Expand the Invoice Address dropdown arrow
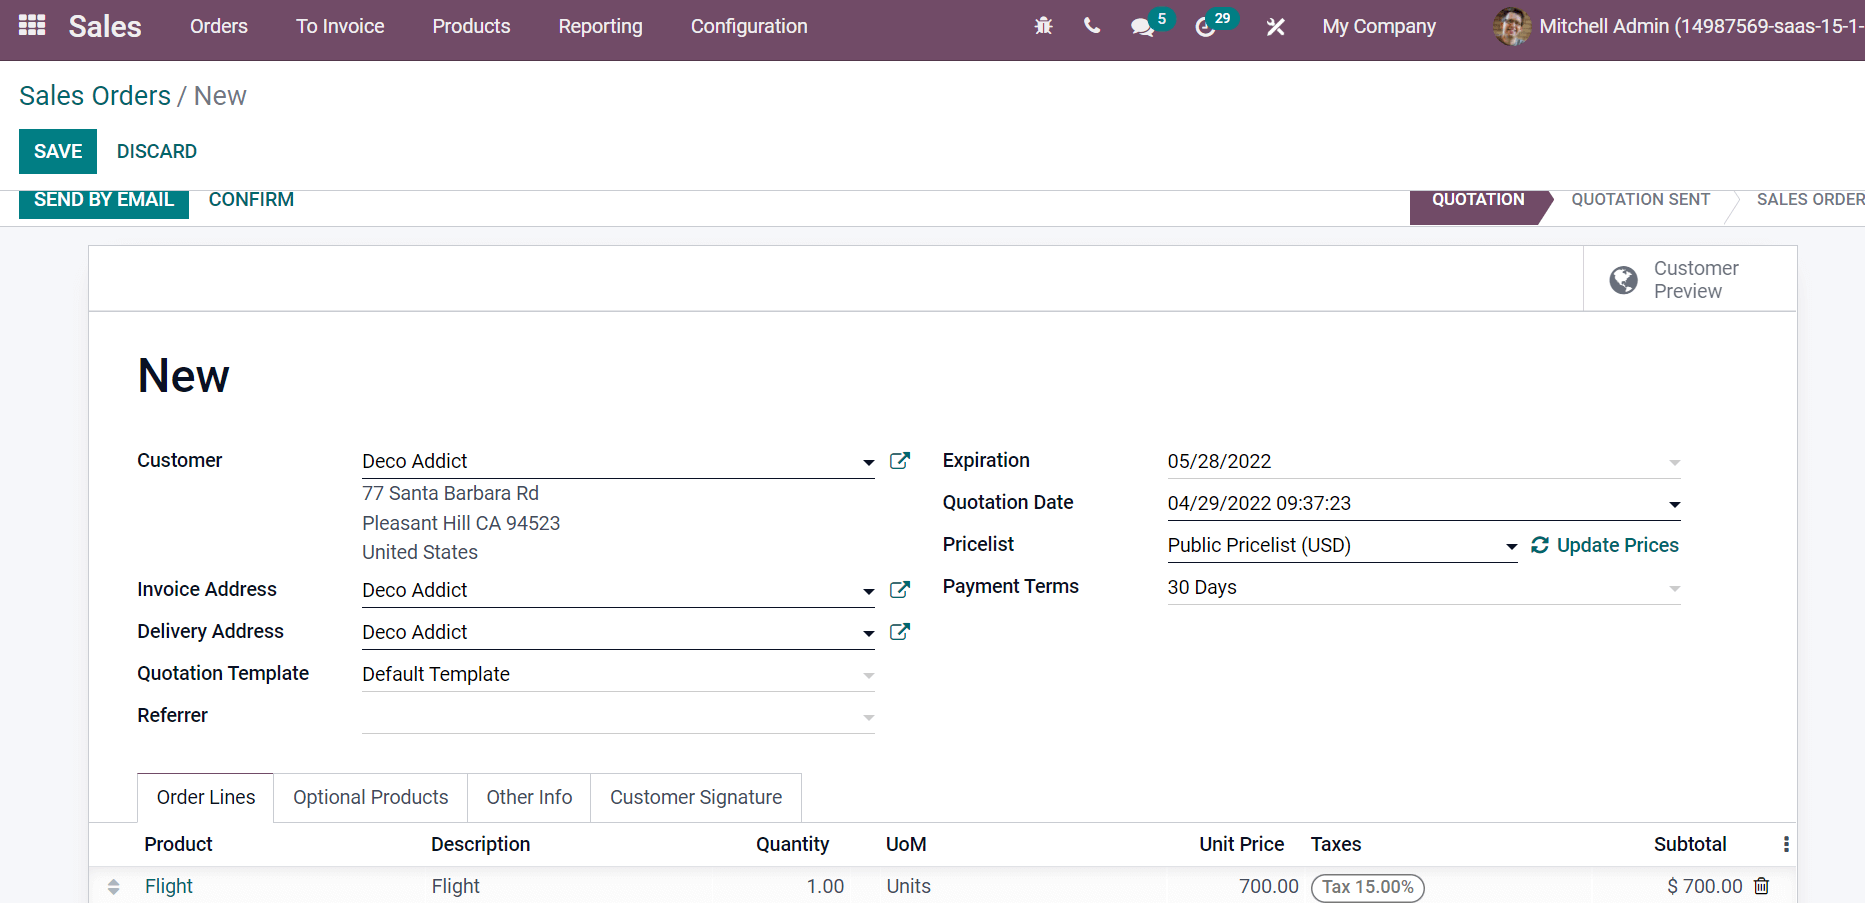 pos(868,591)
